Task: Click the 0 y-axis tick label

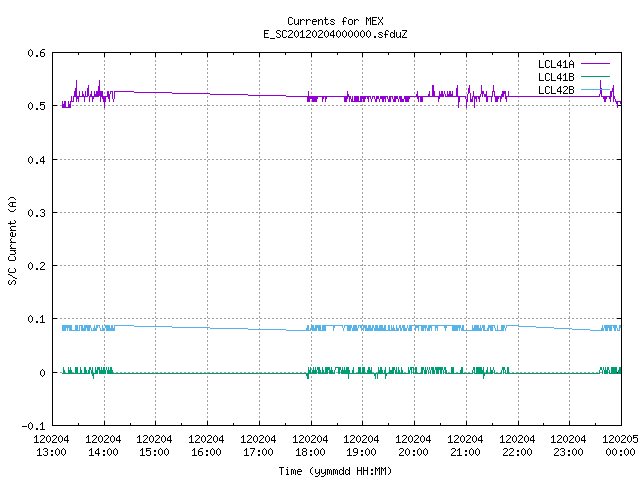Action: coord(42,373)
